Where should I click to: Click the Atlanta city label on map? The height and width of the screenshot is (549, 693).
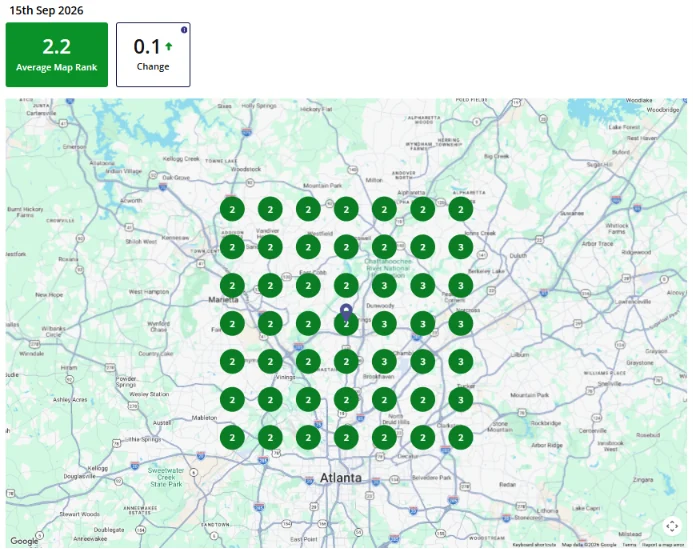tap(340, 478)
